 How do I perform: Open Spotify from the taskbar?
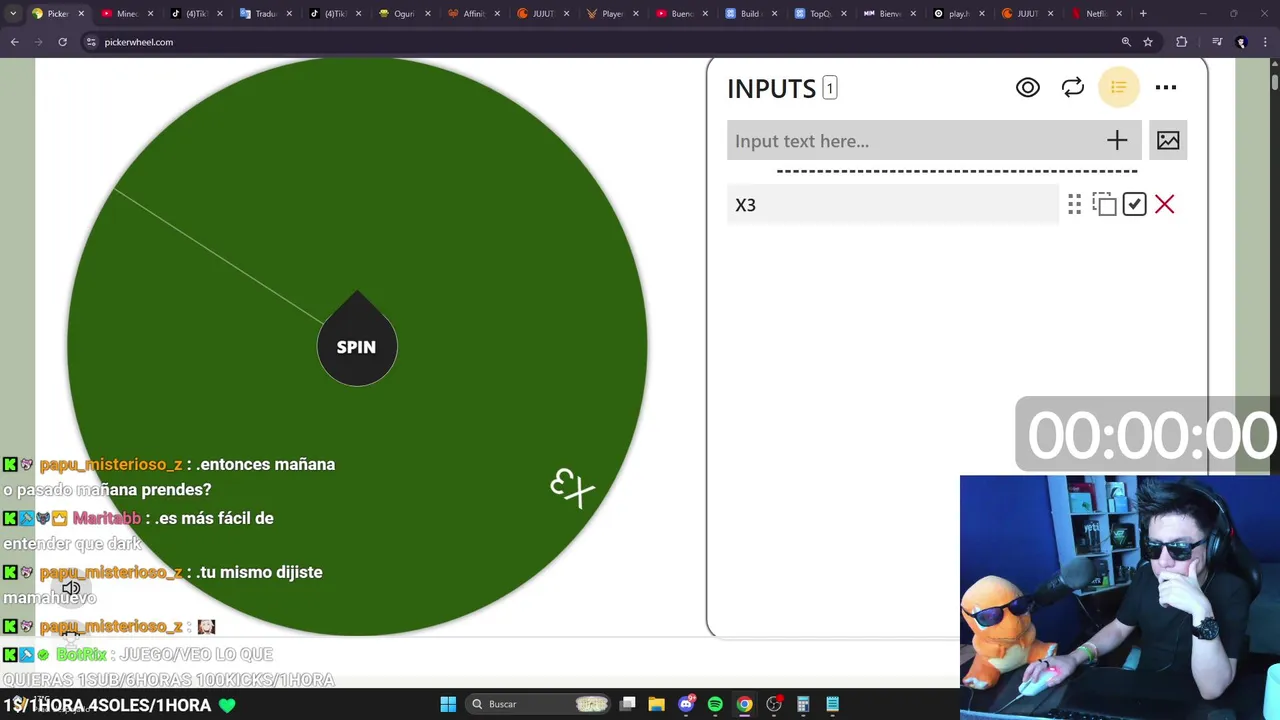coord(715,704)
